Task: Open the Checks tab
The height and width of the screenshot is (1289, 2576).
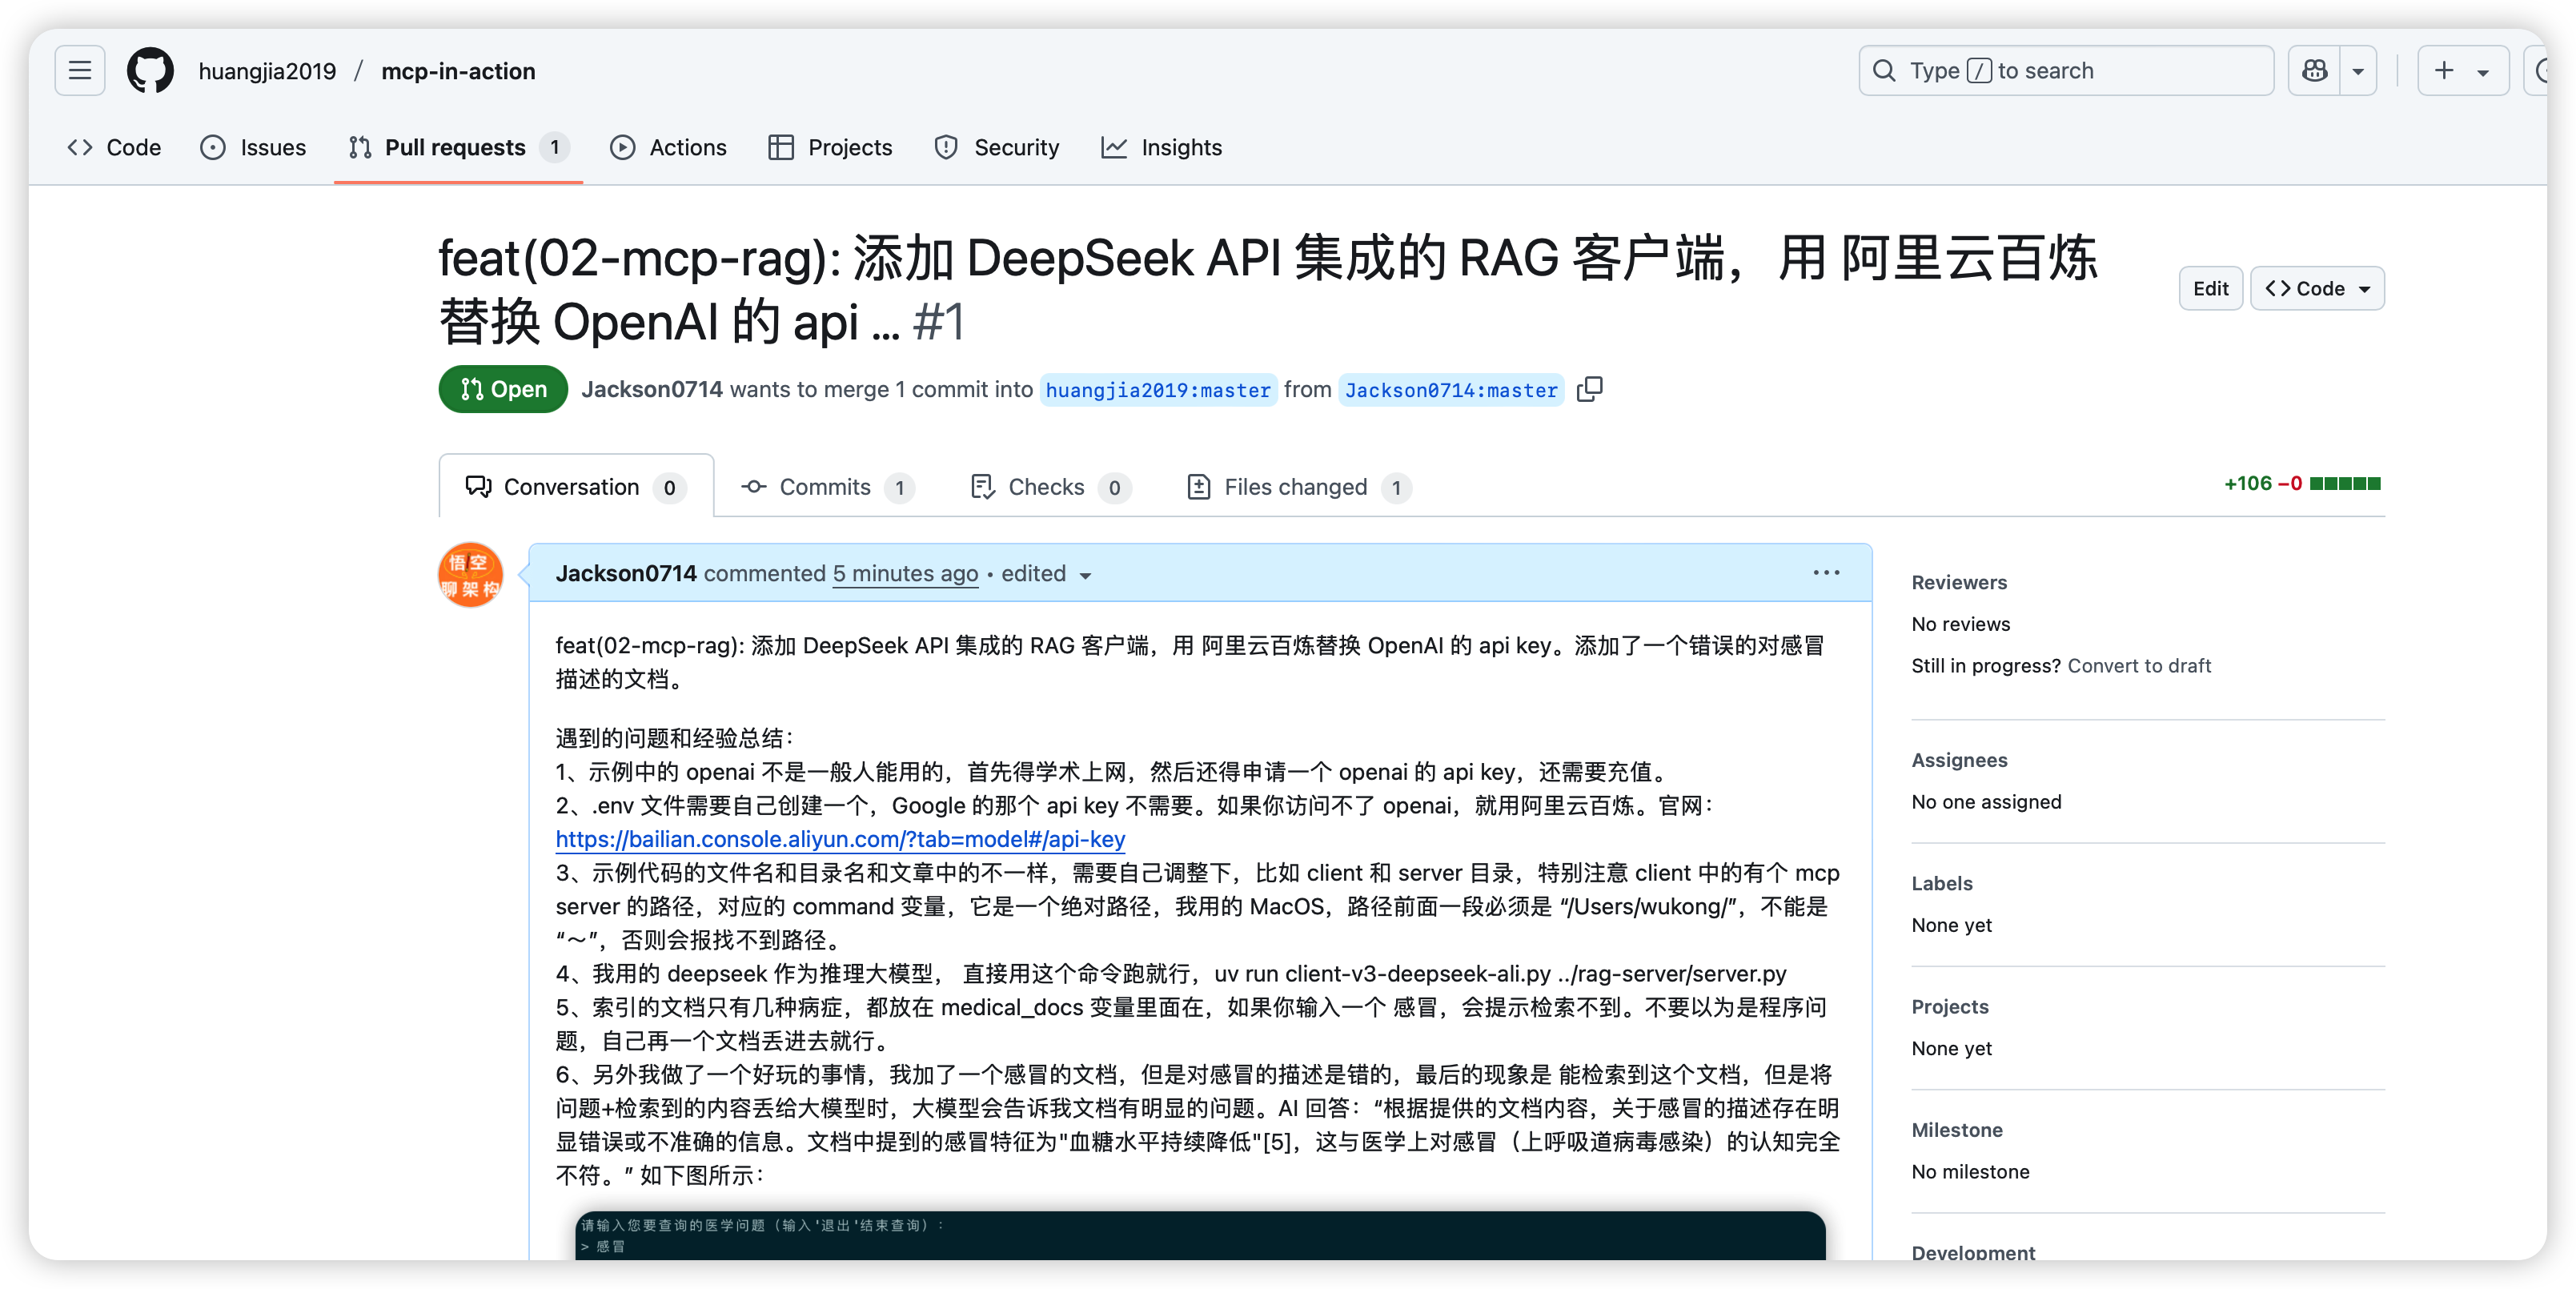Action: click(x=1047, y=487)
